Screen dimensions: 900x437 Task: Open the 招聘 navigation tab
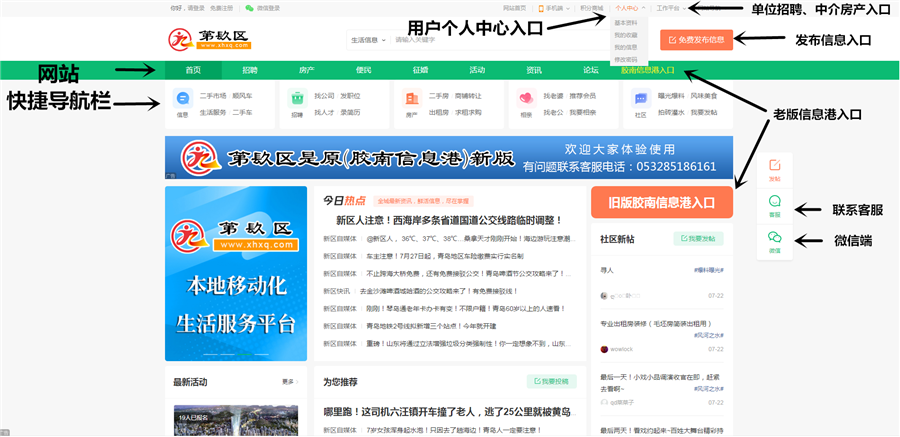[x=250, y=70]
